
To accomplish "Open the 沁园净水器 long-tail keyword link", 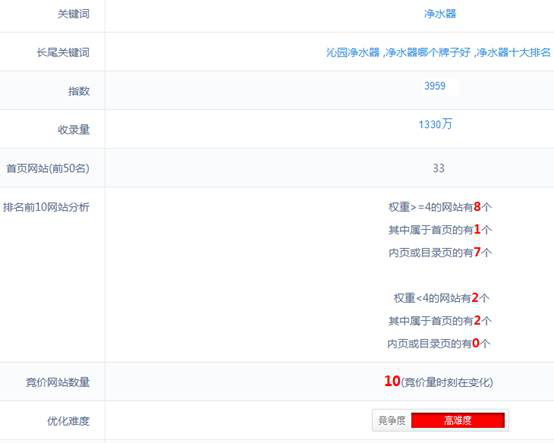I will point(353,53).
